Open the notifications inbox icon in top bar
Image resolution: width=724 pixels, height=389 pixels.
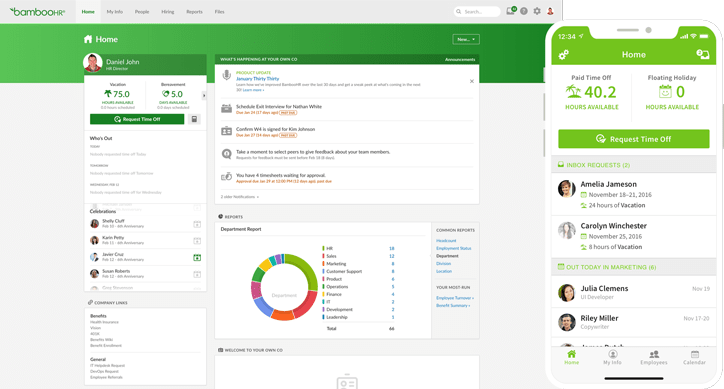point(511,11)
